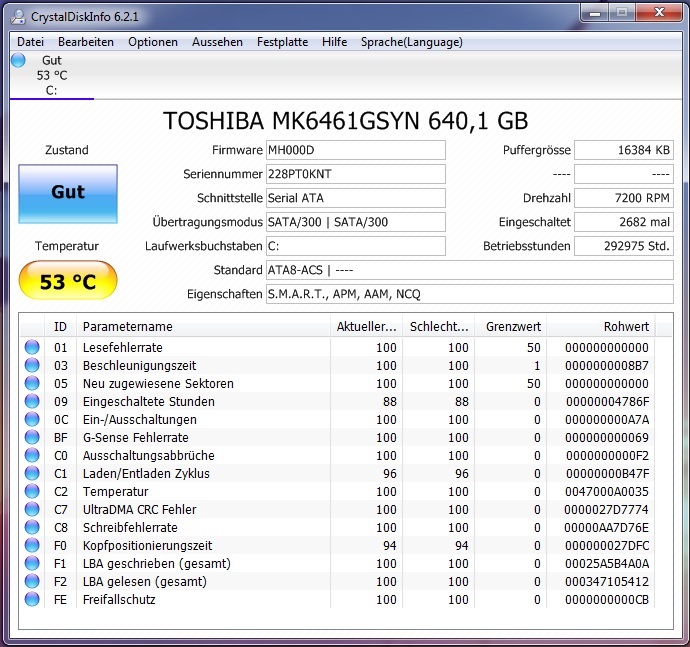
Task: Click the Puffergrösse value 16384 KB
Action: point(624,150)
